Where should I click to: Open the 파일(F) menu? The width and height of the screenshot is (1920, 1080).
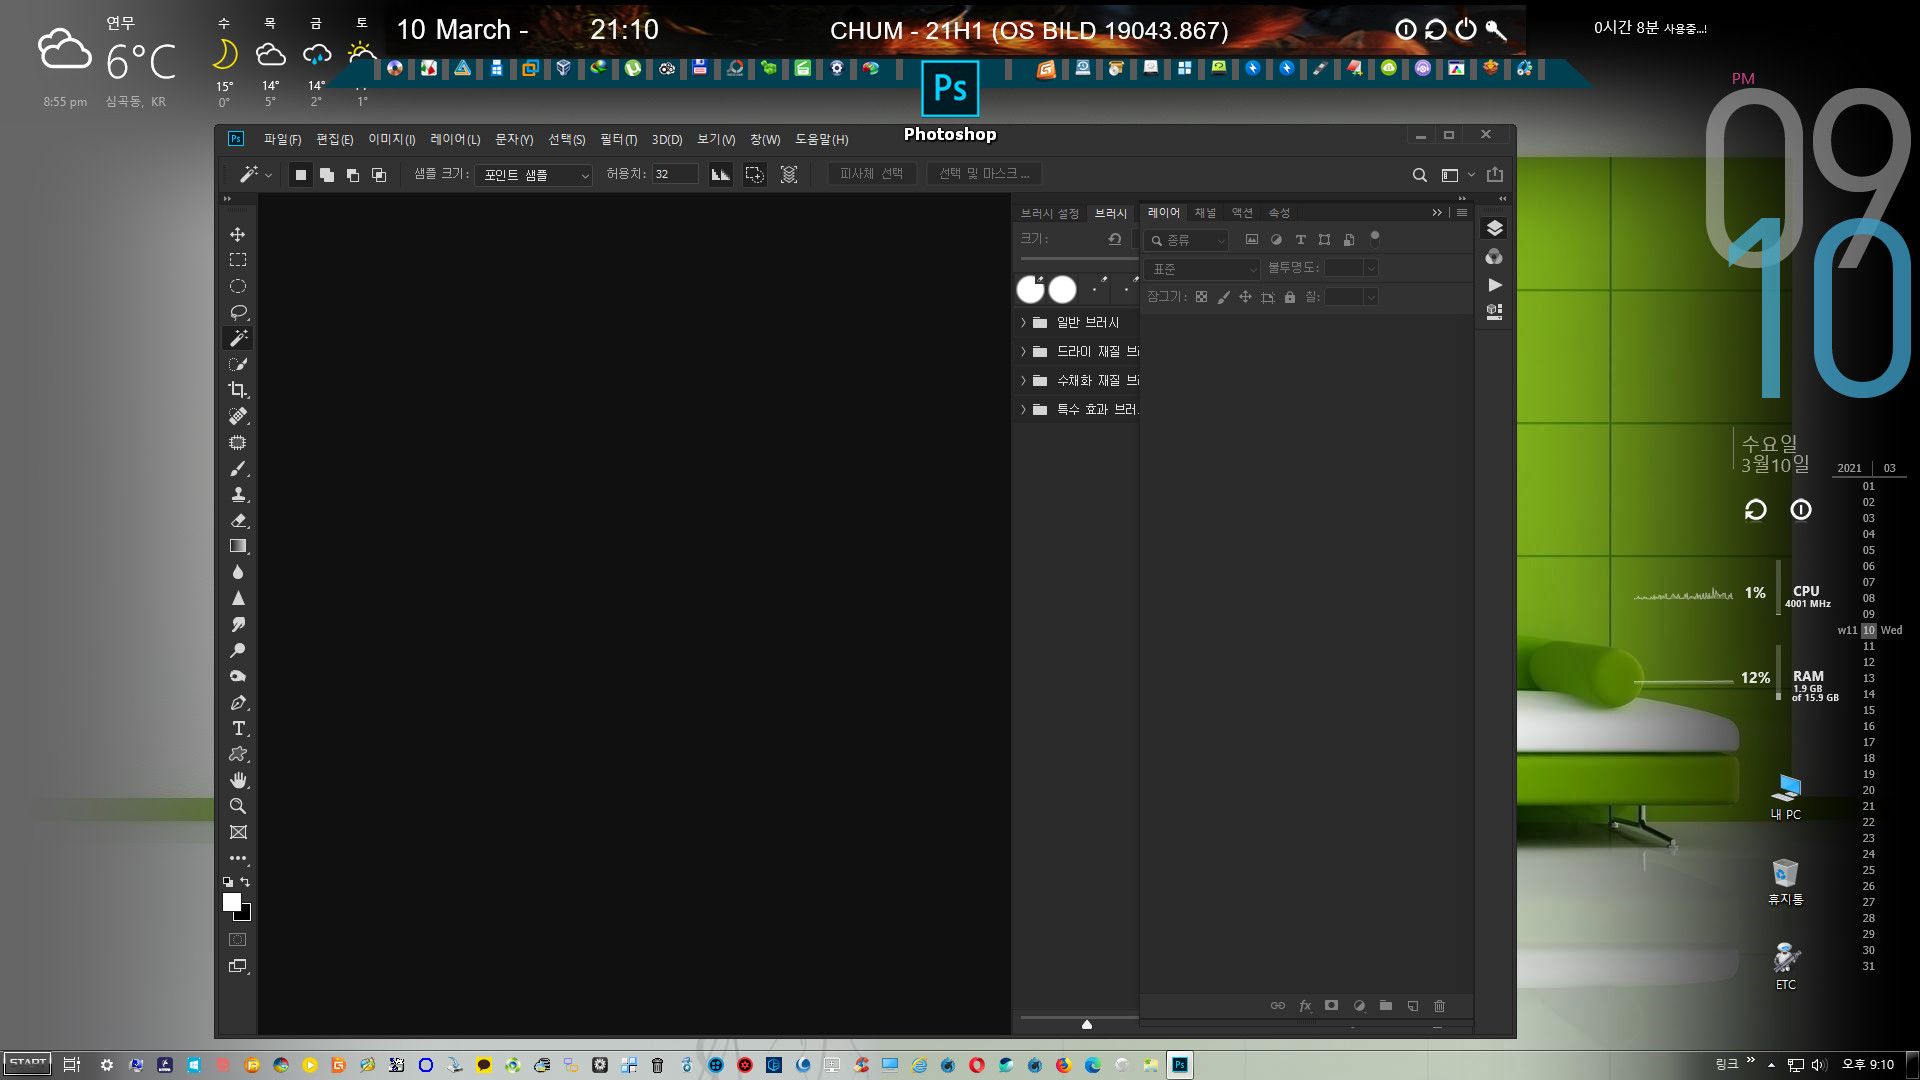(282, 139)
